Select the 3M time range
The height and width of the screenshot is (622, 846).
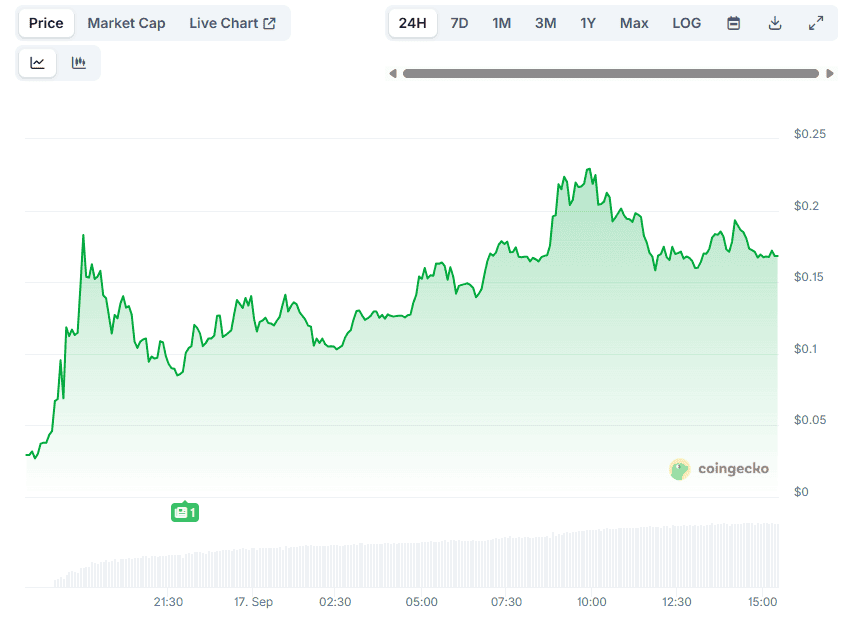click(x=545, y=23)
